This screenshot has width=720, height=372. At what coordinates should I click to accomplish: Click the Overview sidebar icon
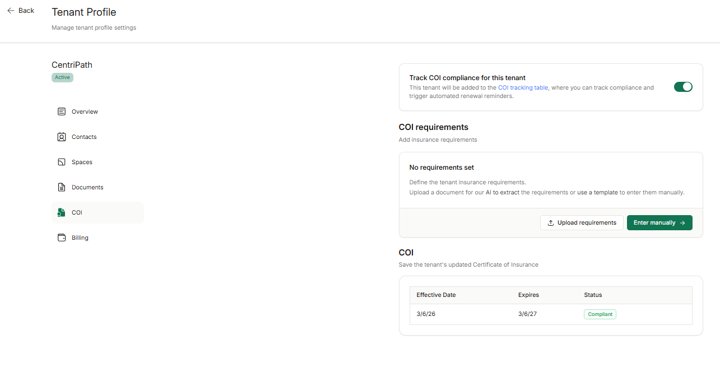[x=62, y=112]
